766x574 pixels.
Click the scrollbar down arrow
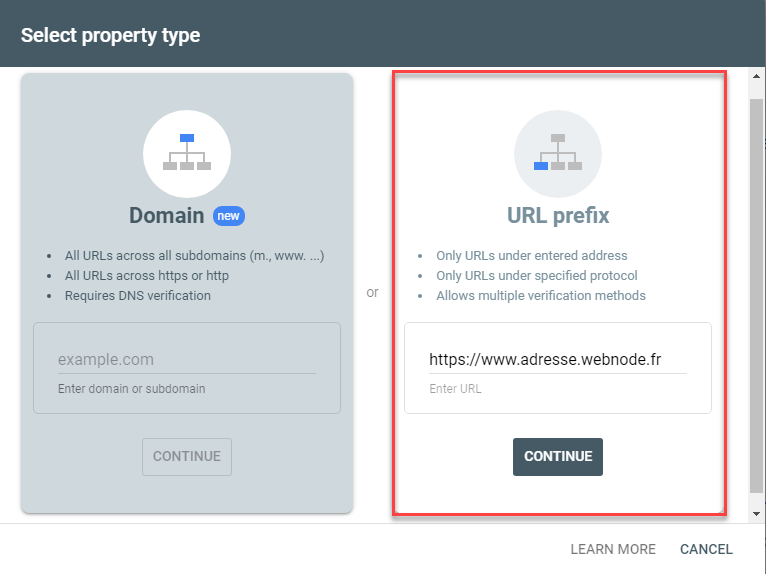point(756,512)
